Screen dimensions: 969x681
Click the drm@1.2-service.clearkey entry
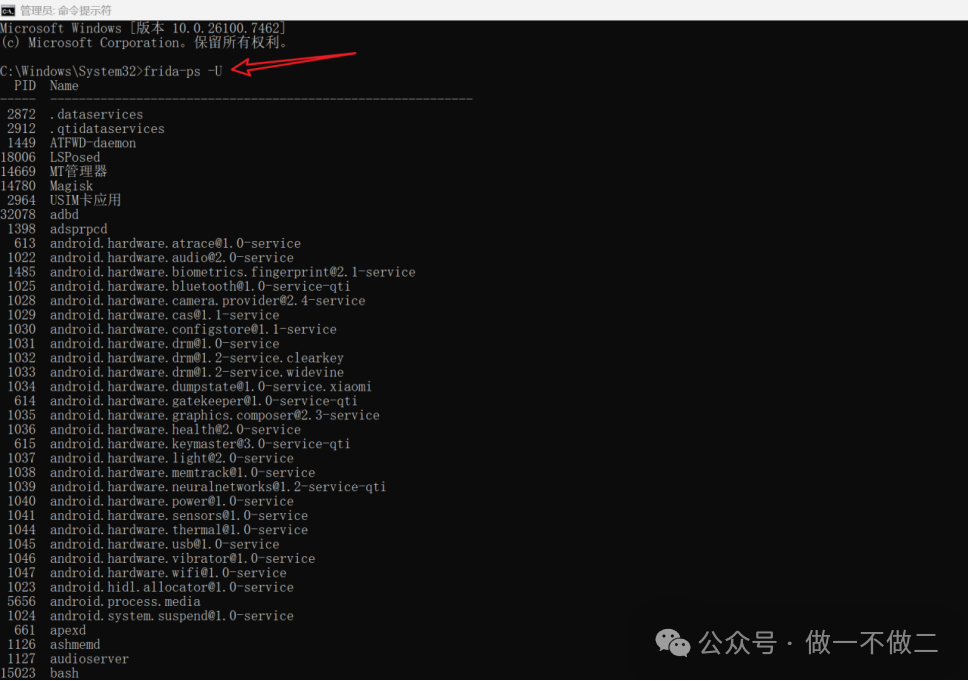click(197, 358)
